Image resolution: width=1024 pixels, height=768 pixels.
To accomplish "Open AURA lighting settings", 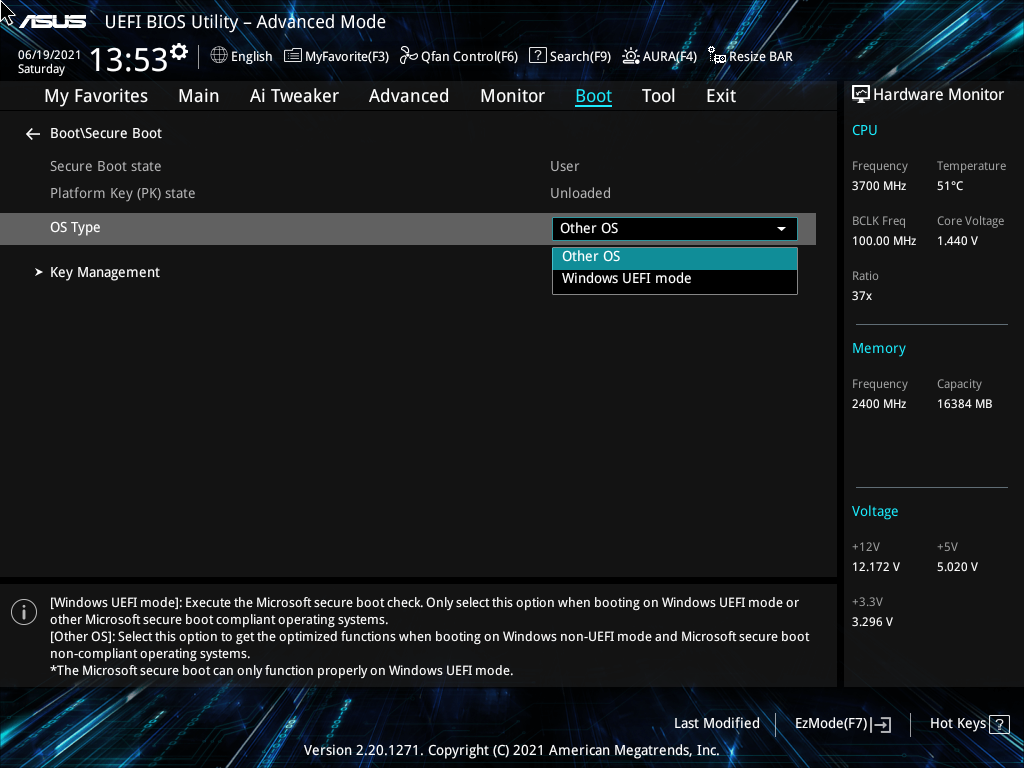I will [659, 56].
